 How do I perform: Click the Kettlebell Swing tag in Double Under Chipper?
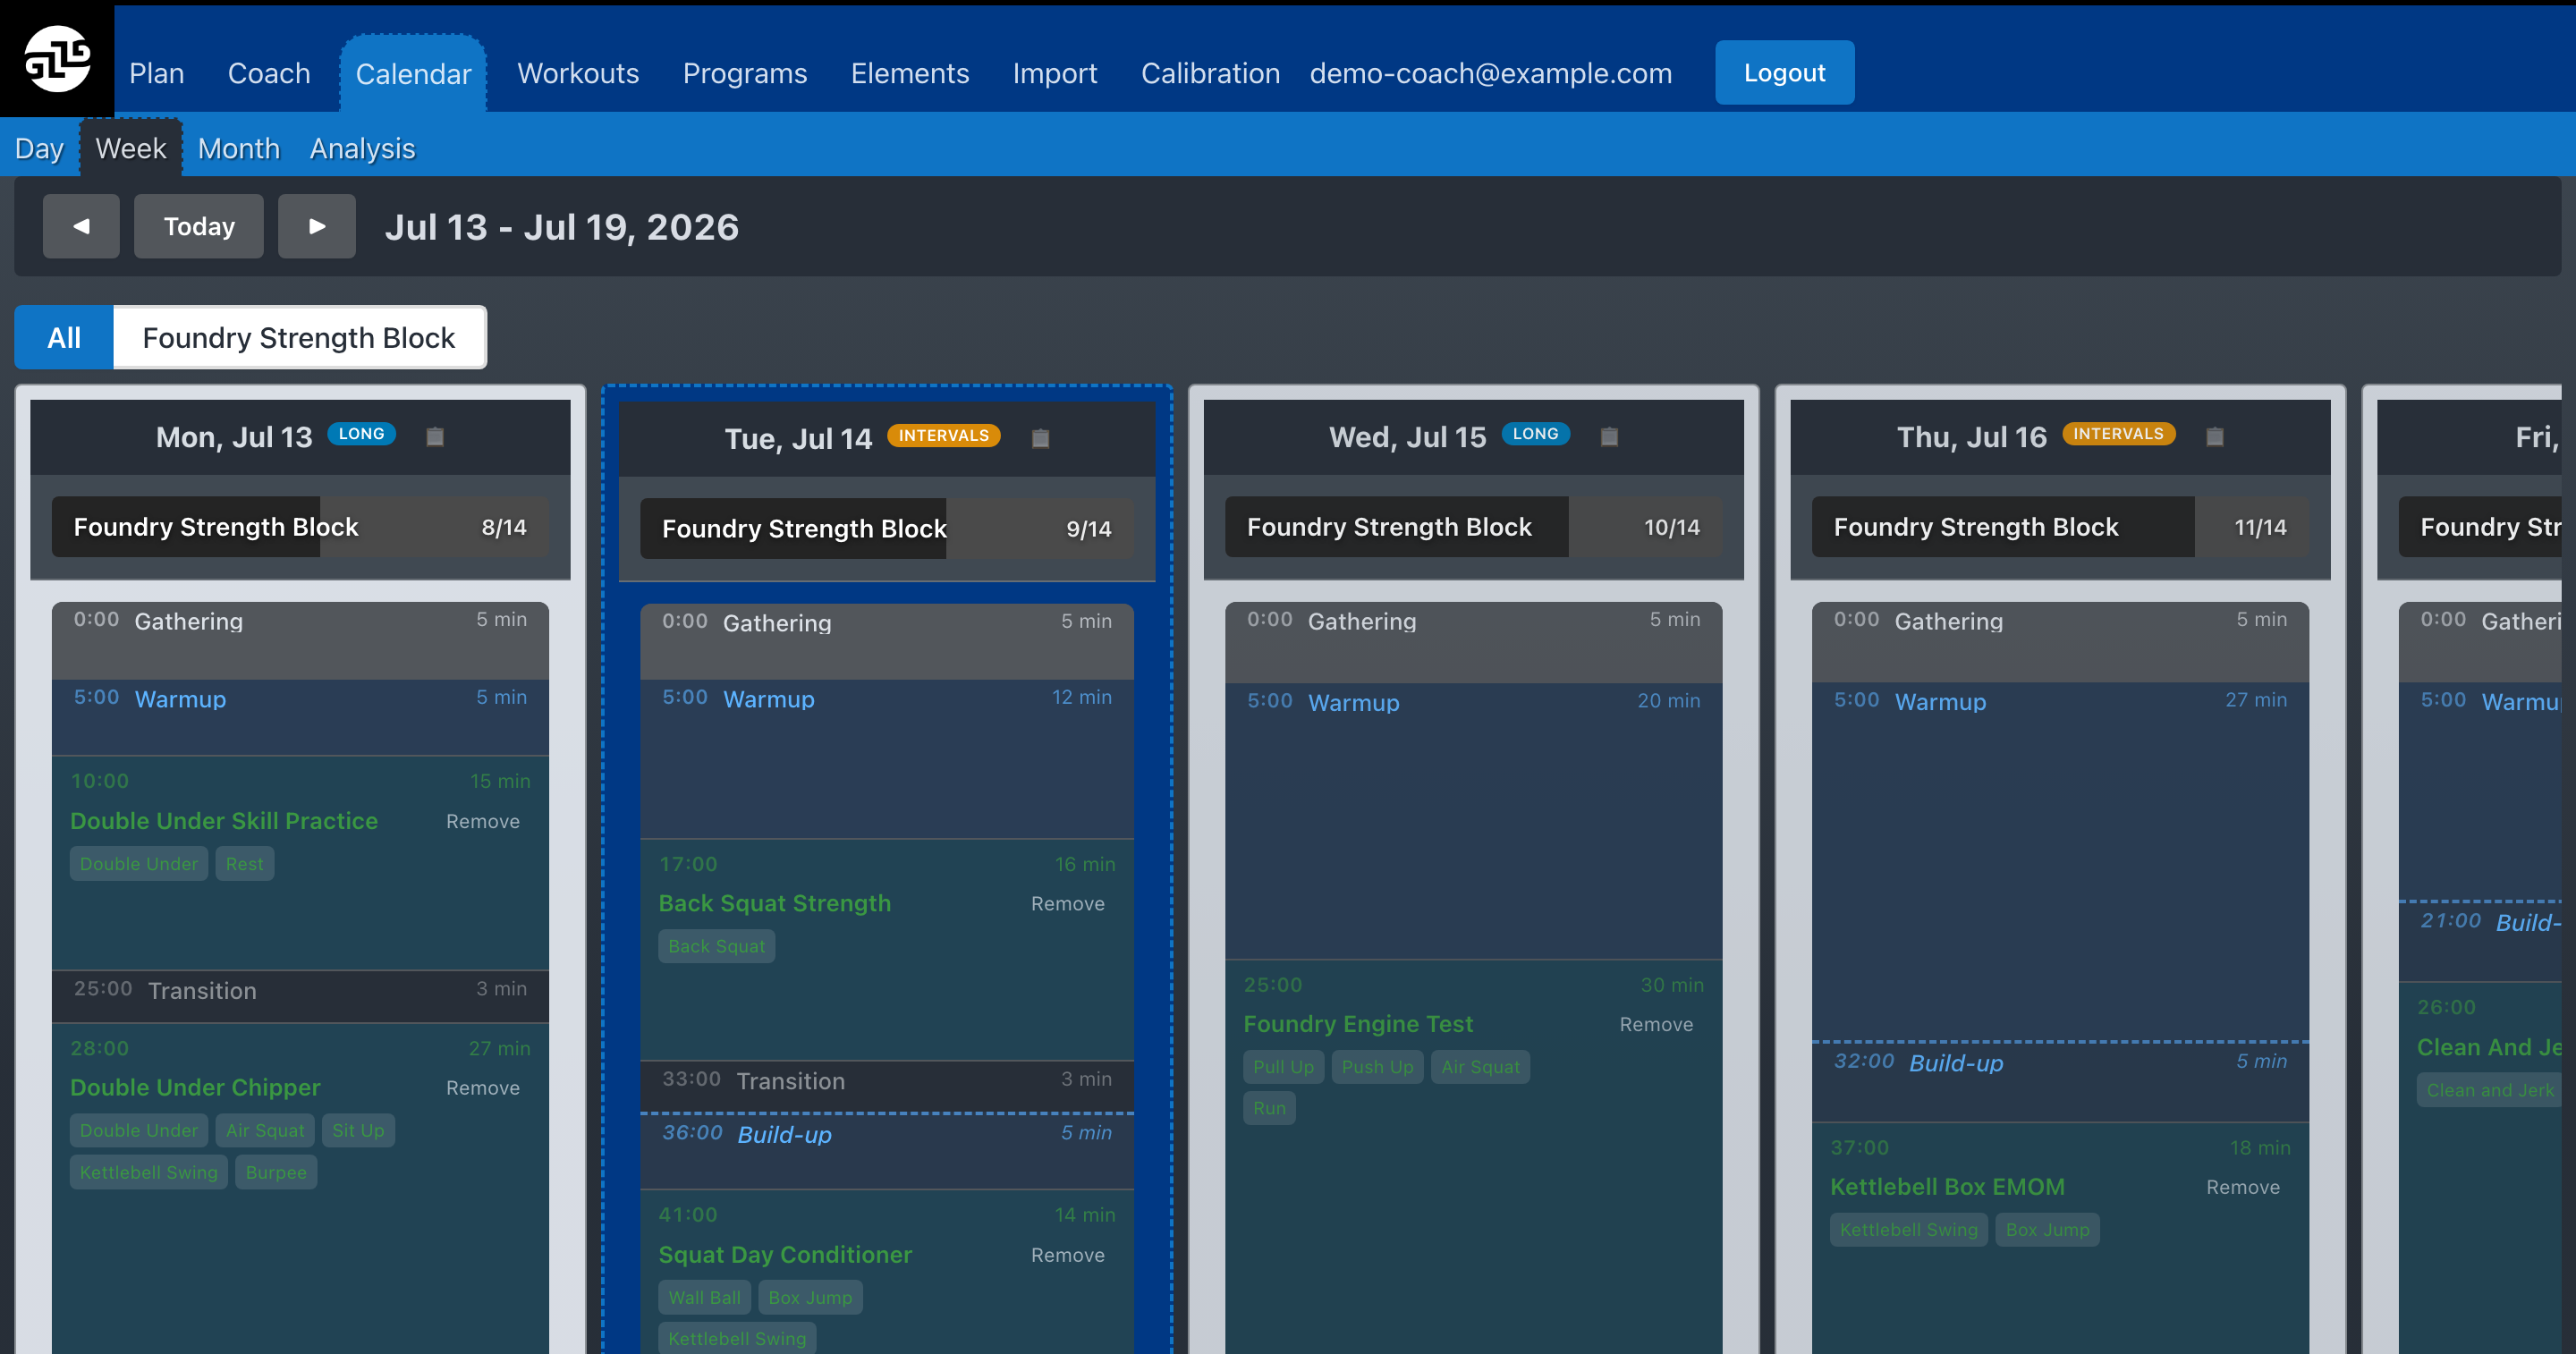(149, 1172)
